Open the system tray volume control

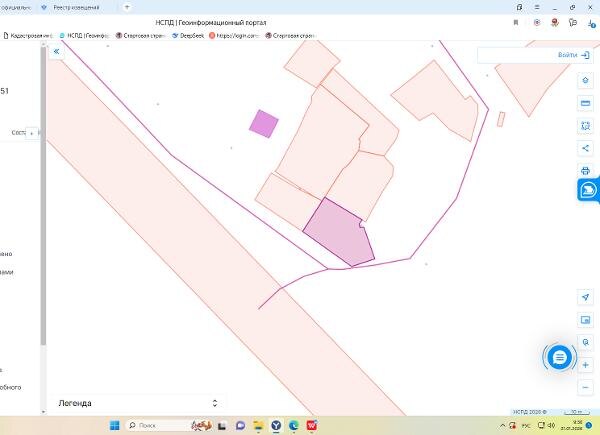point(551,425)
